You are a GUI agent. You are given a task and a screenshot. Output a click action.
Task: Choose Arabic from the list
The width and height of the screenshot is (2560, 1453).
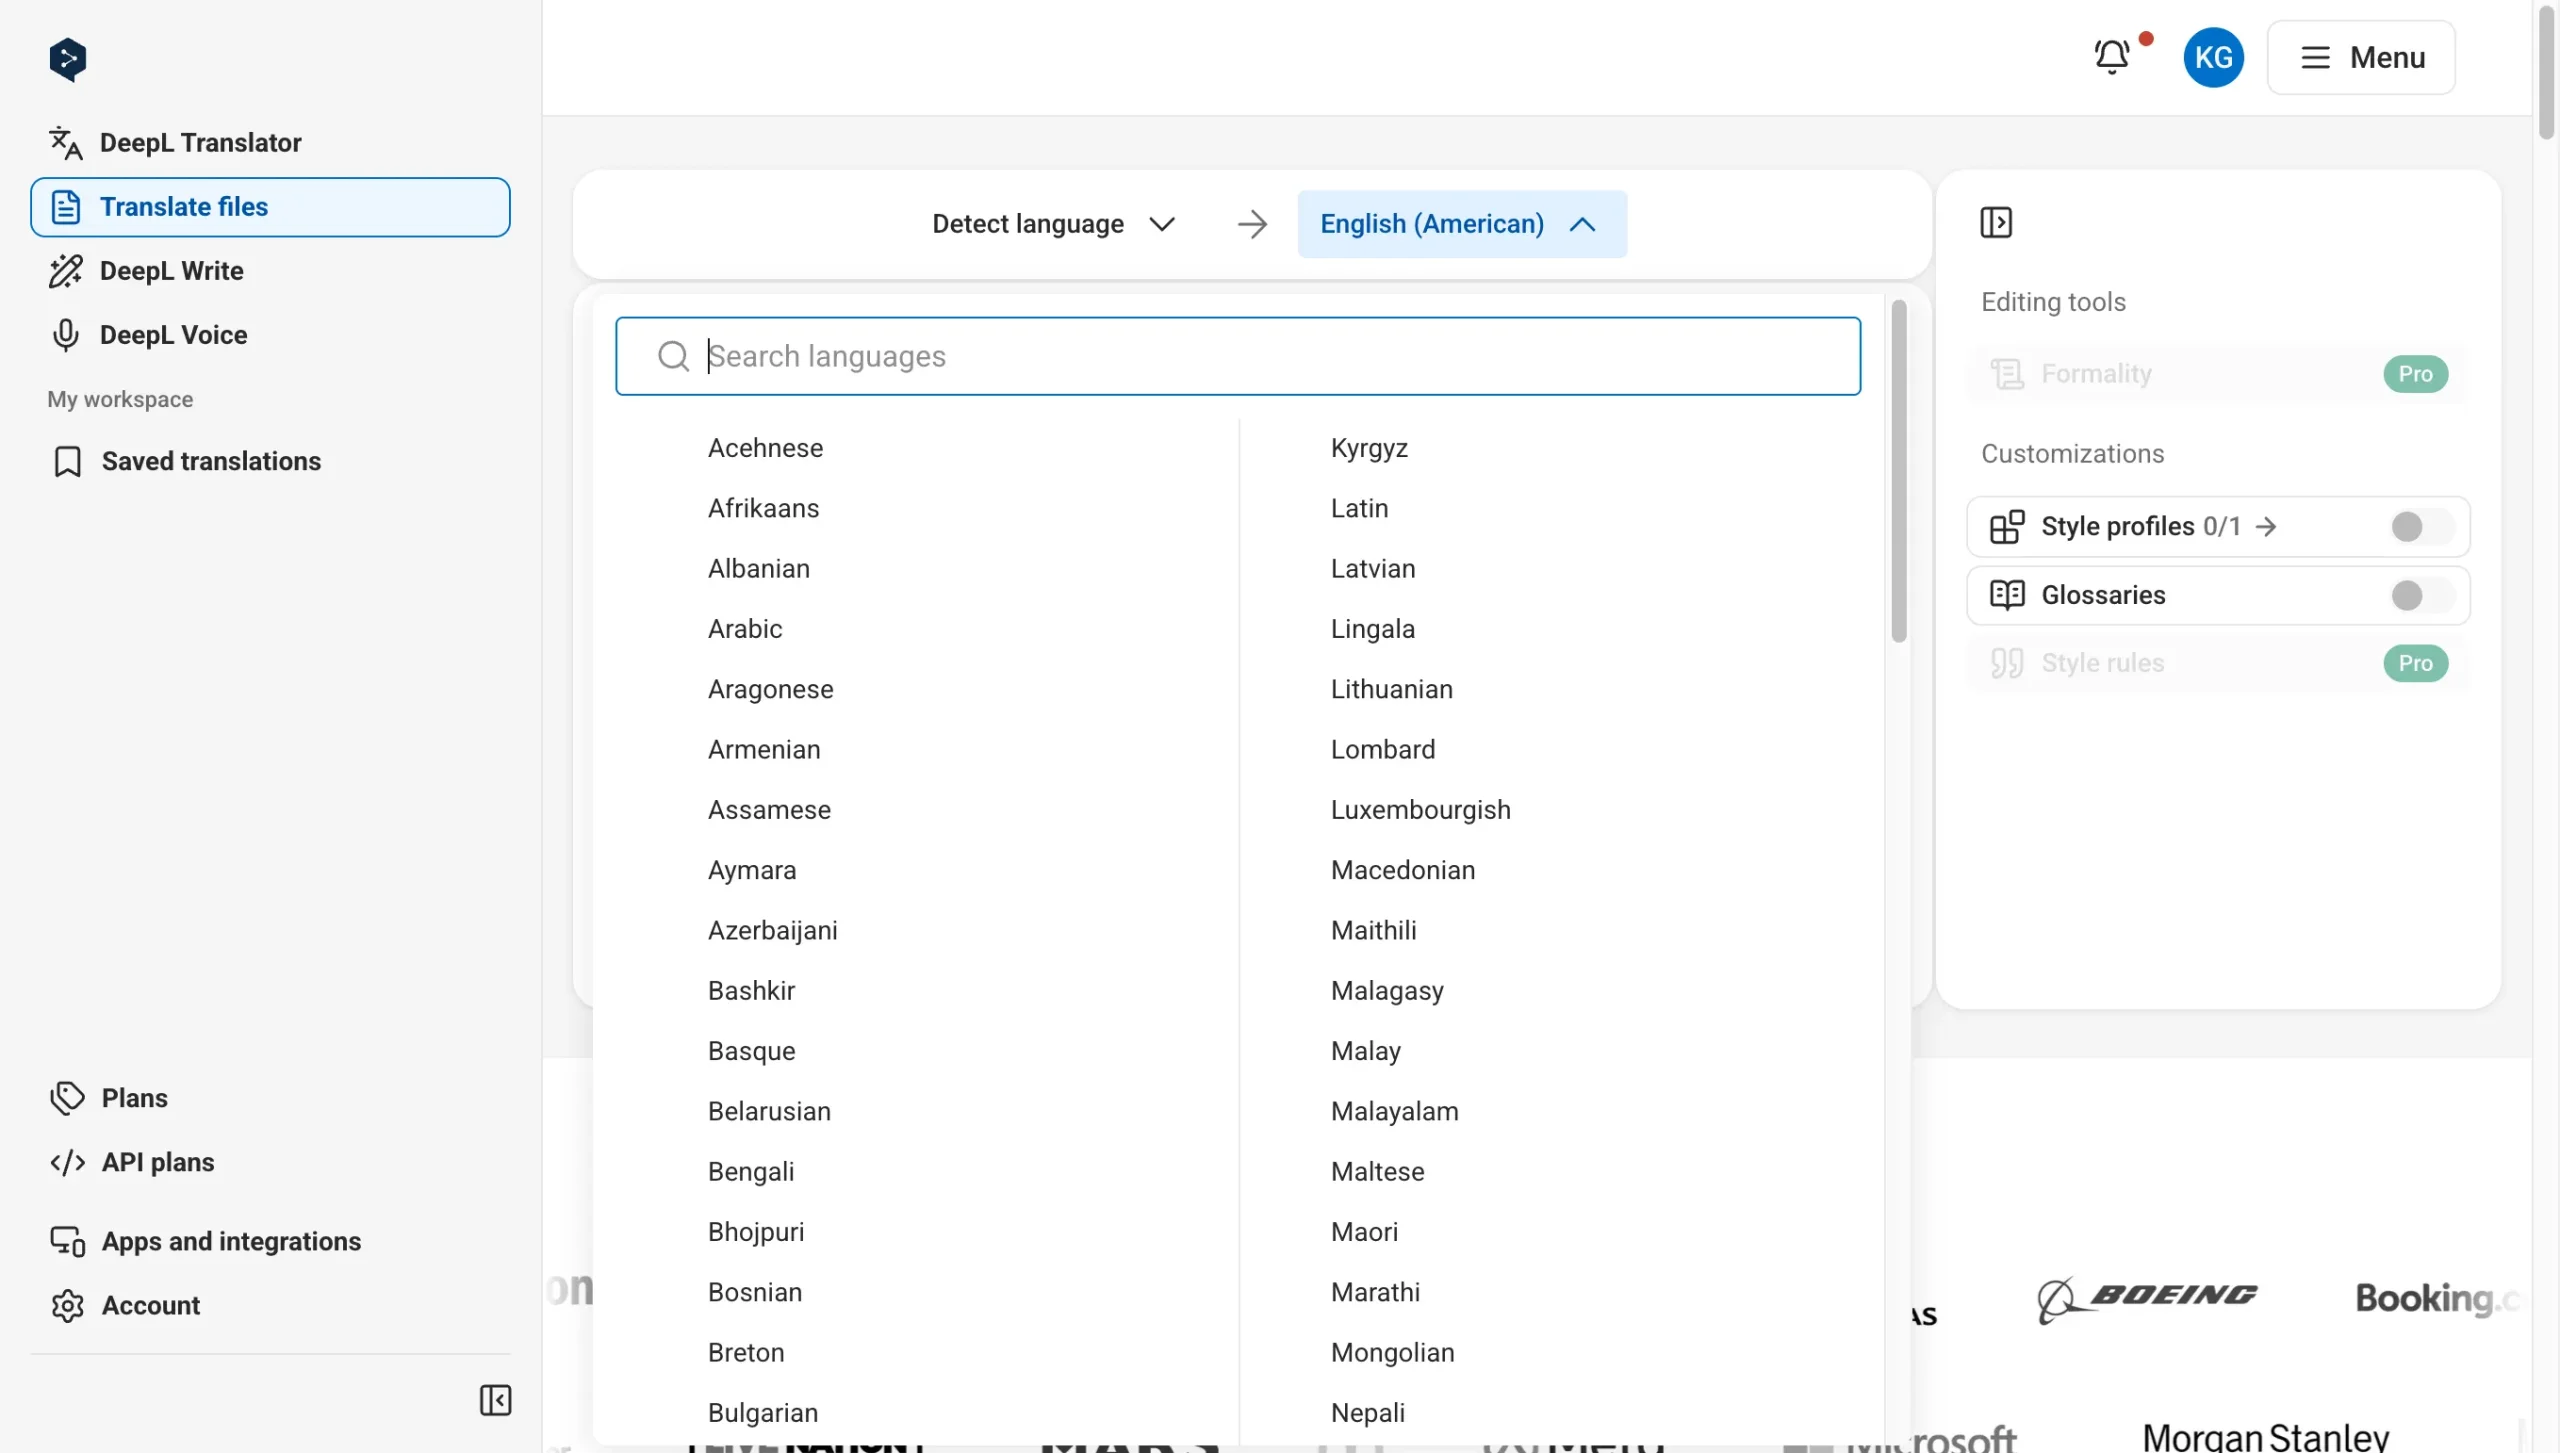[745, 629]
